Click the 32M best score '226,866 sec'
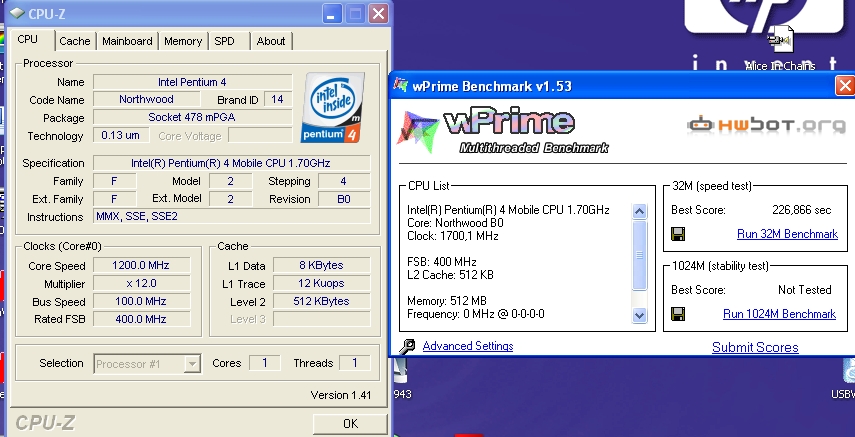The width and height of the screenshot is (855, 437). pyautogui.click(x=802, y=210)
